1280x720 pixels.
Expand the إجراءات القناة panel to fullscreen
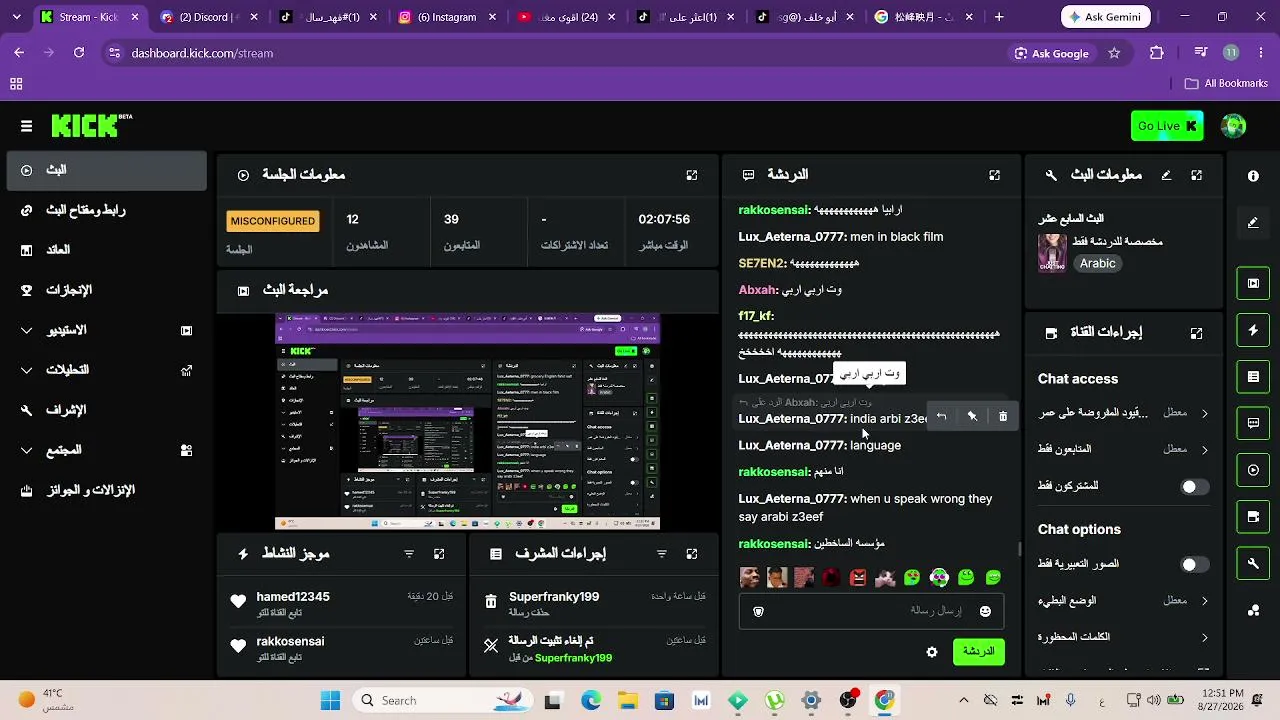[1196, 333]
